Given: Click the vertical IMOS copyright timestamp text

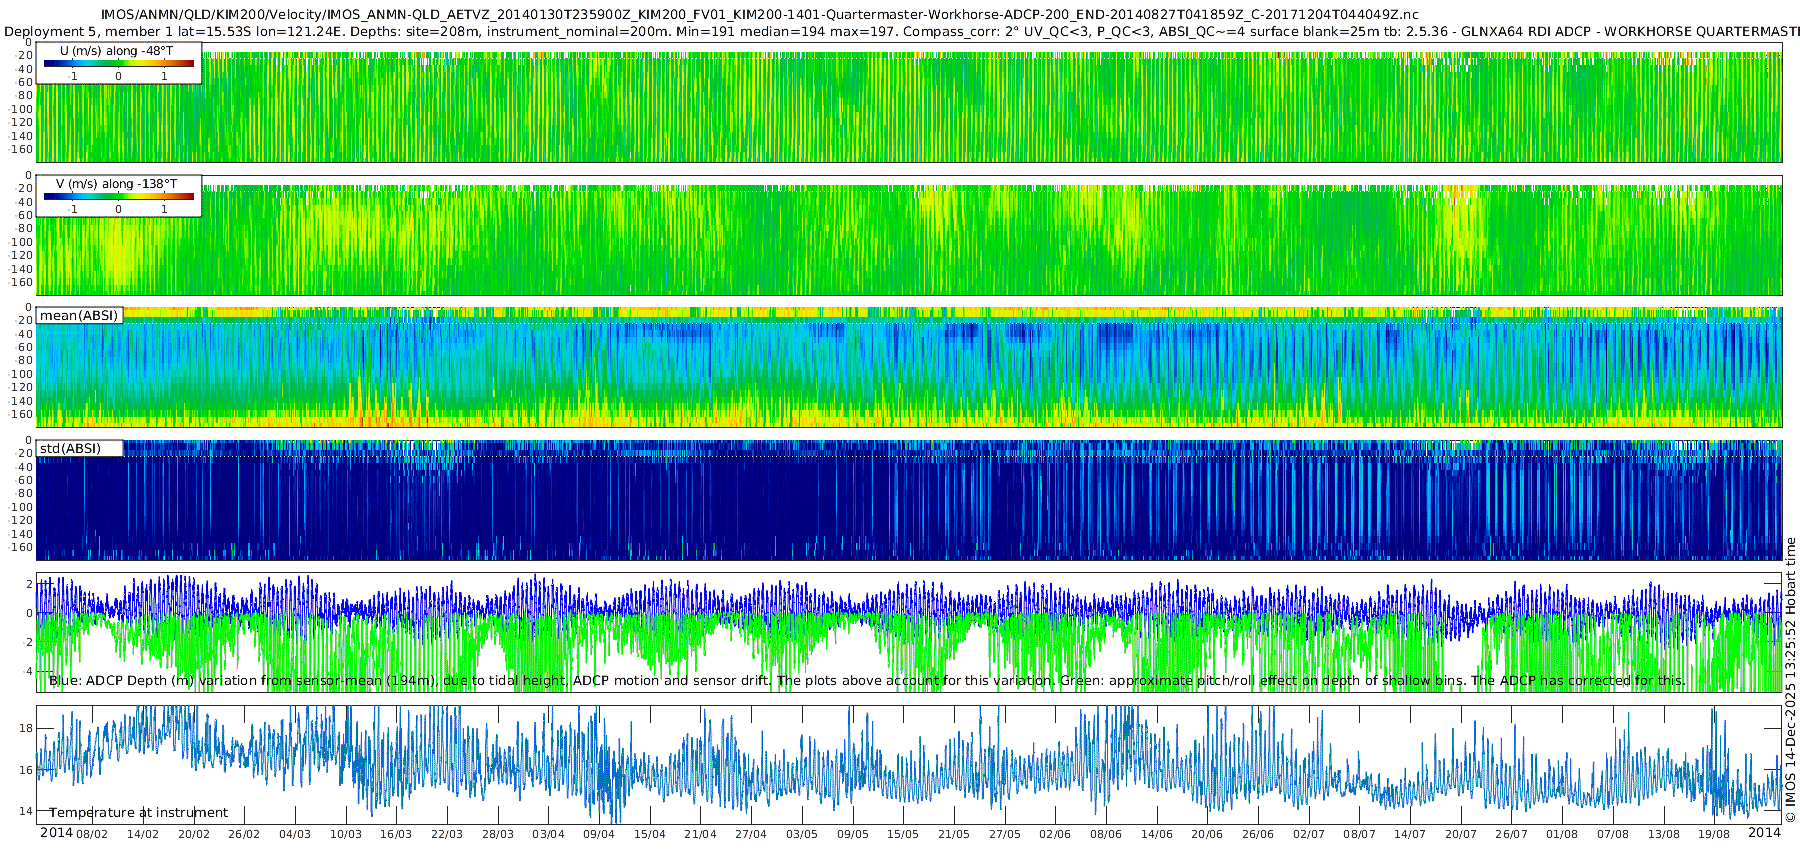Looking at the screenshot, I should click(1791, 680).
